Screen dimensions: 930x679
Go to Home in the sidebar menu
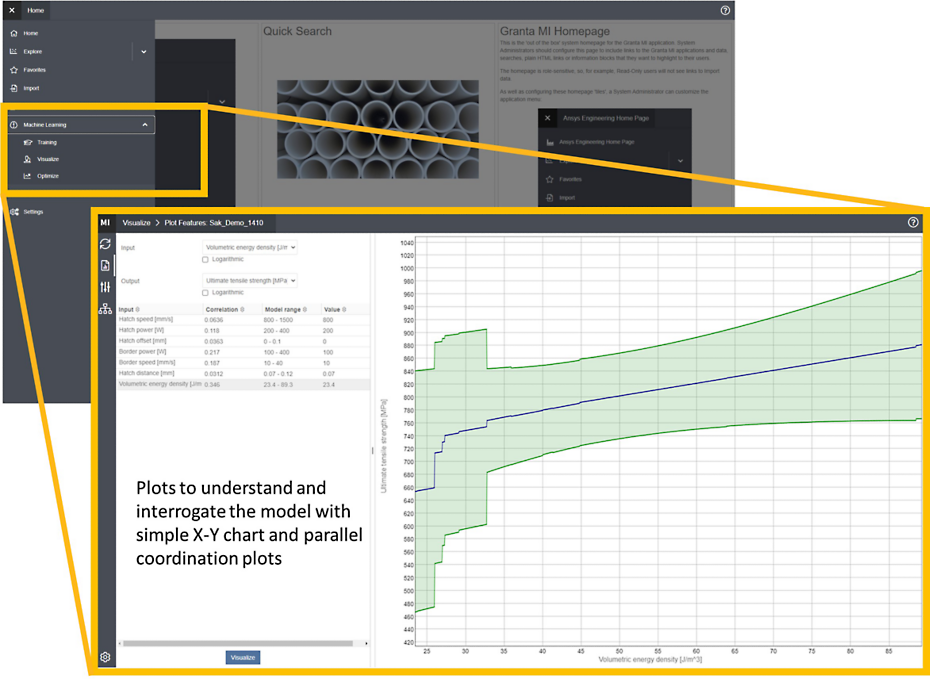click(31, 33)
